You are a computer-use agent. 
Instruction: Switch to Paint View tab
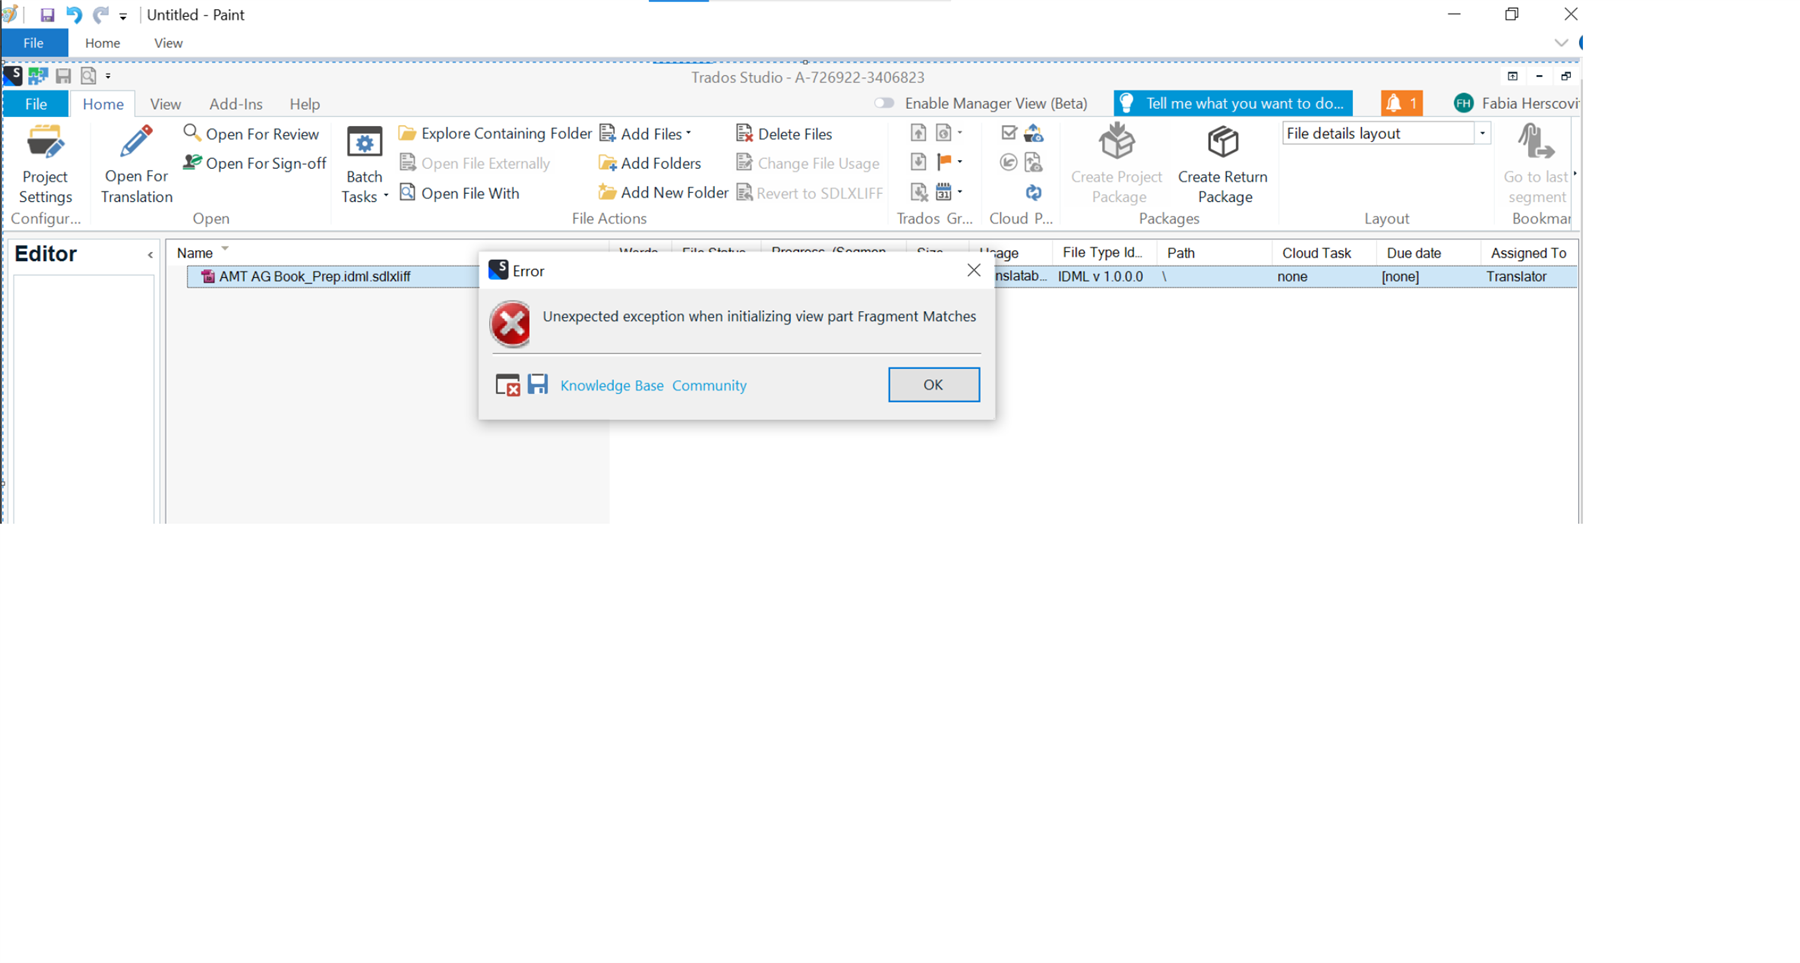(x=168, y=43)
